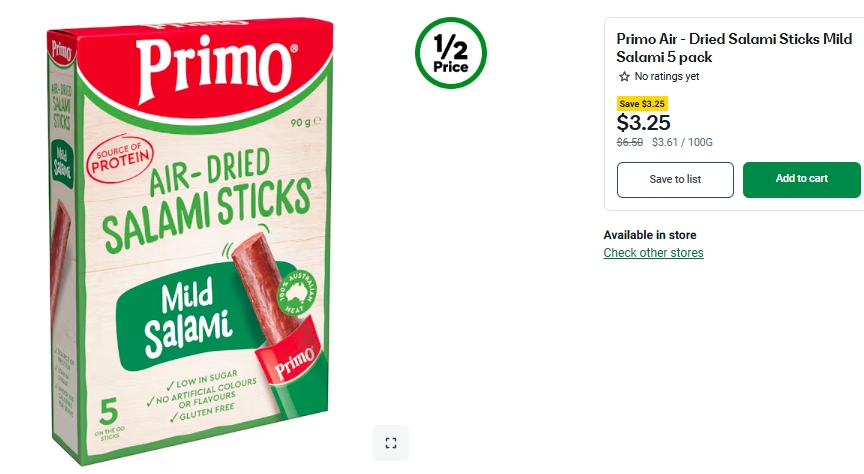Click the $3.61 per 100G unit price
Image resolution: width=864 pixels, height=474 pixels.
pos(682,143)
